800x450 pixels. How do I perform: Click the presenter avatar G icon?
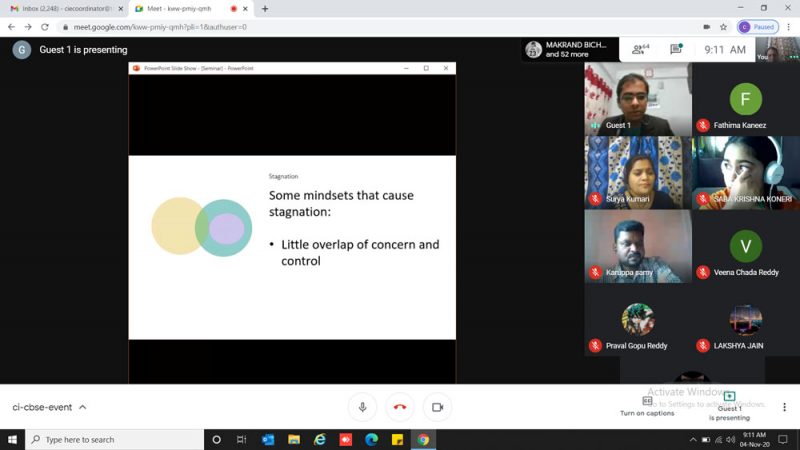pos(21,49)
